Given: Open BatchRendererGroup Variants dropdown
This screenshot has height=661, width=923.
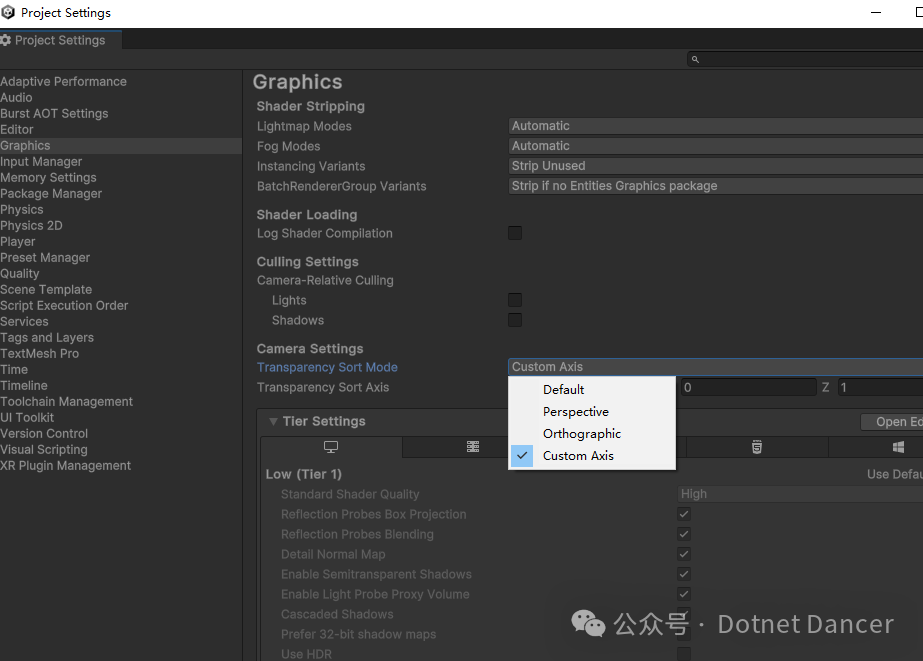Looking at the screenshot, I should [715, 186].
